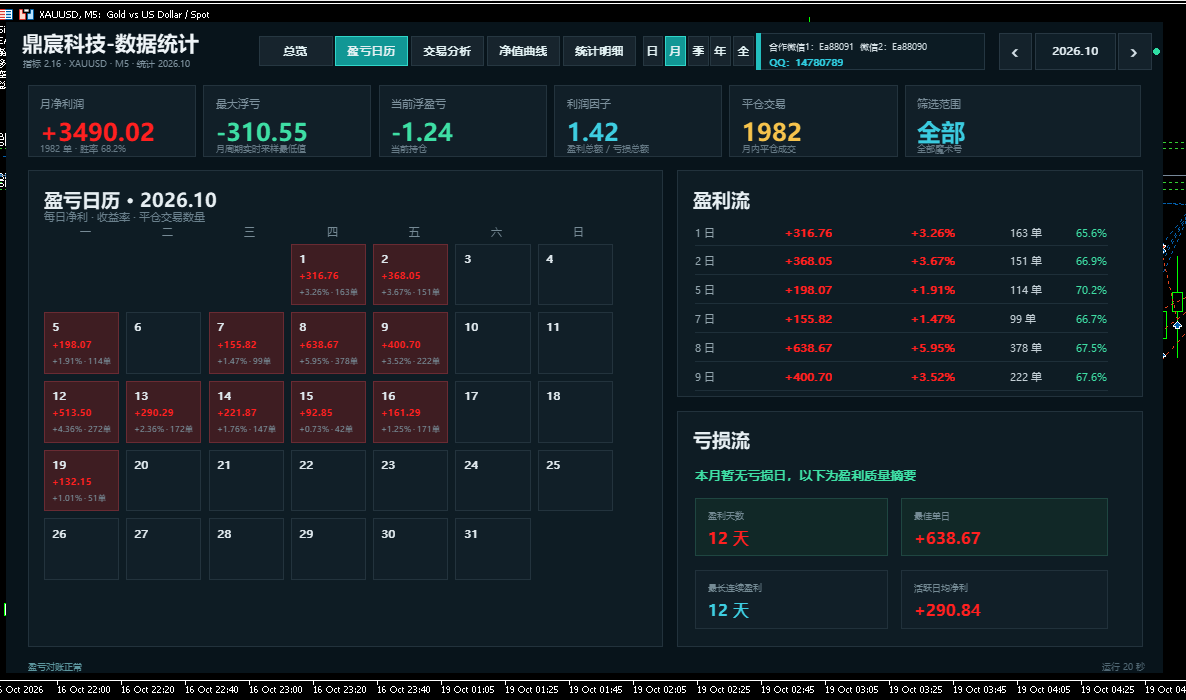Switch to the 交易分析 tab
The height and width of the screenshot is (700, 1186).
tap(447, 51)
